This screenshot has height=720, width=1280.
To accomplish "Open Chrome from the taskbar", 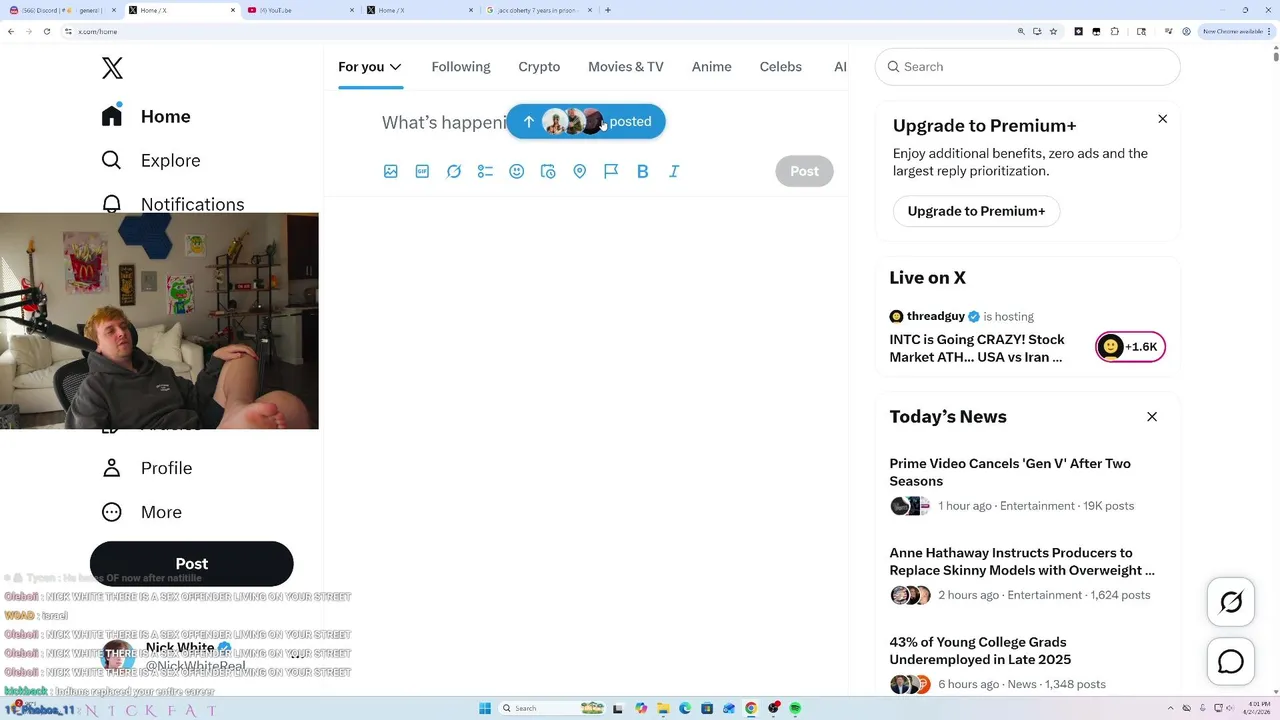I will [x=751, y=708].
